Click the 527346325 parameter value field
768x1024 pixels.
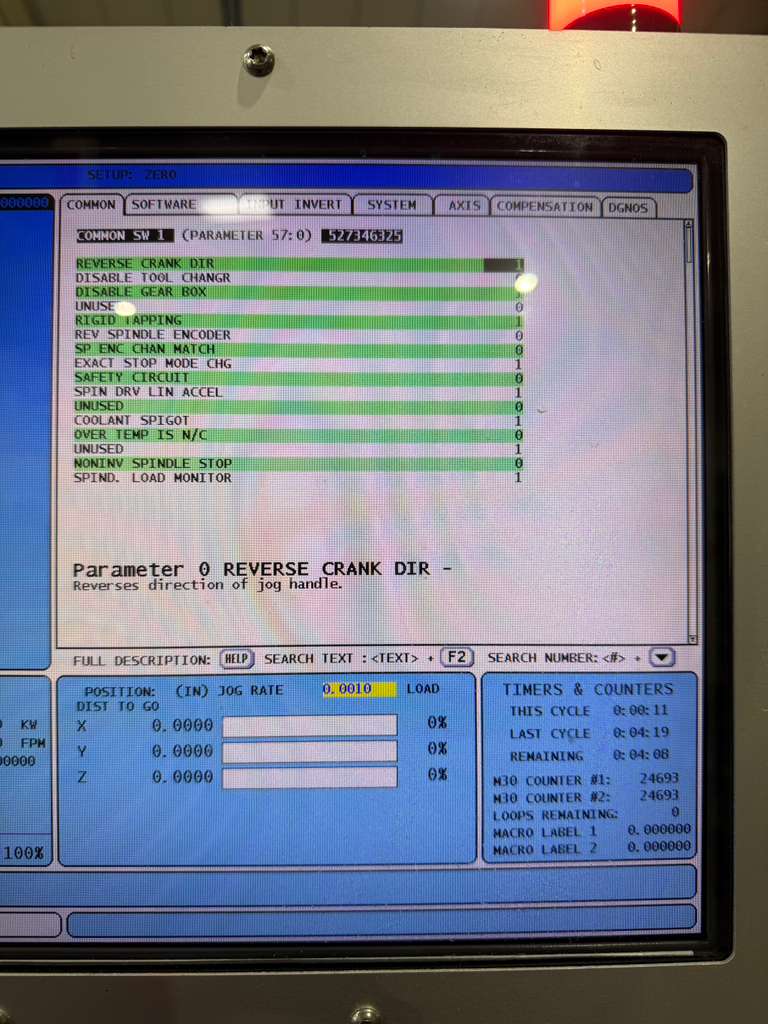[x=362, y=236]
